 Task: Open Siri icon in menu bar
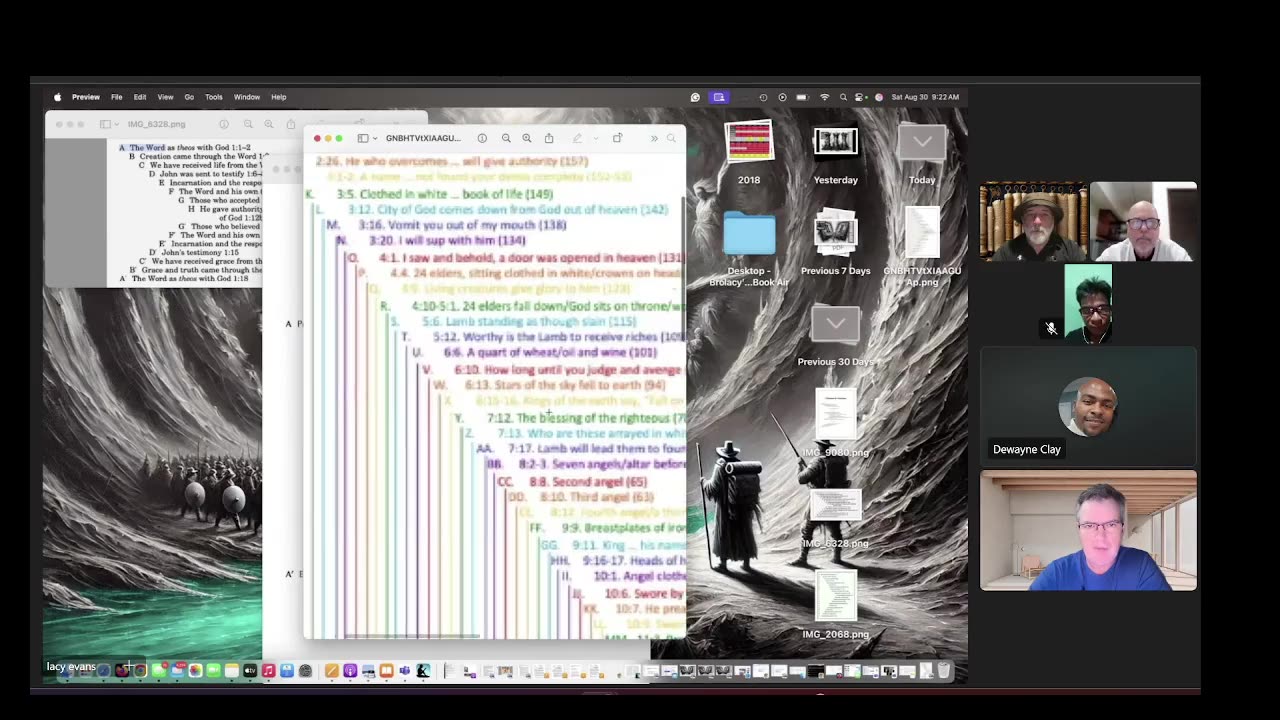879,97
